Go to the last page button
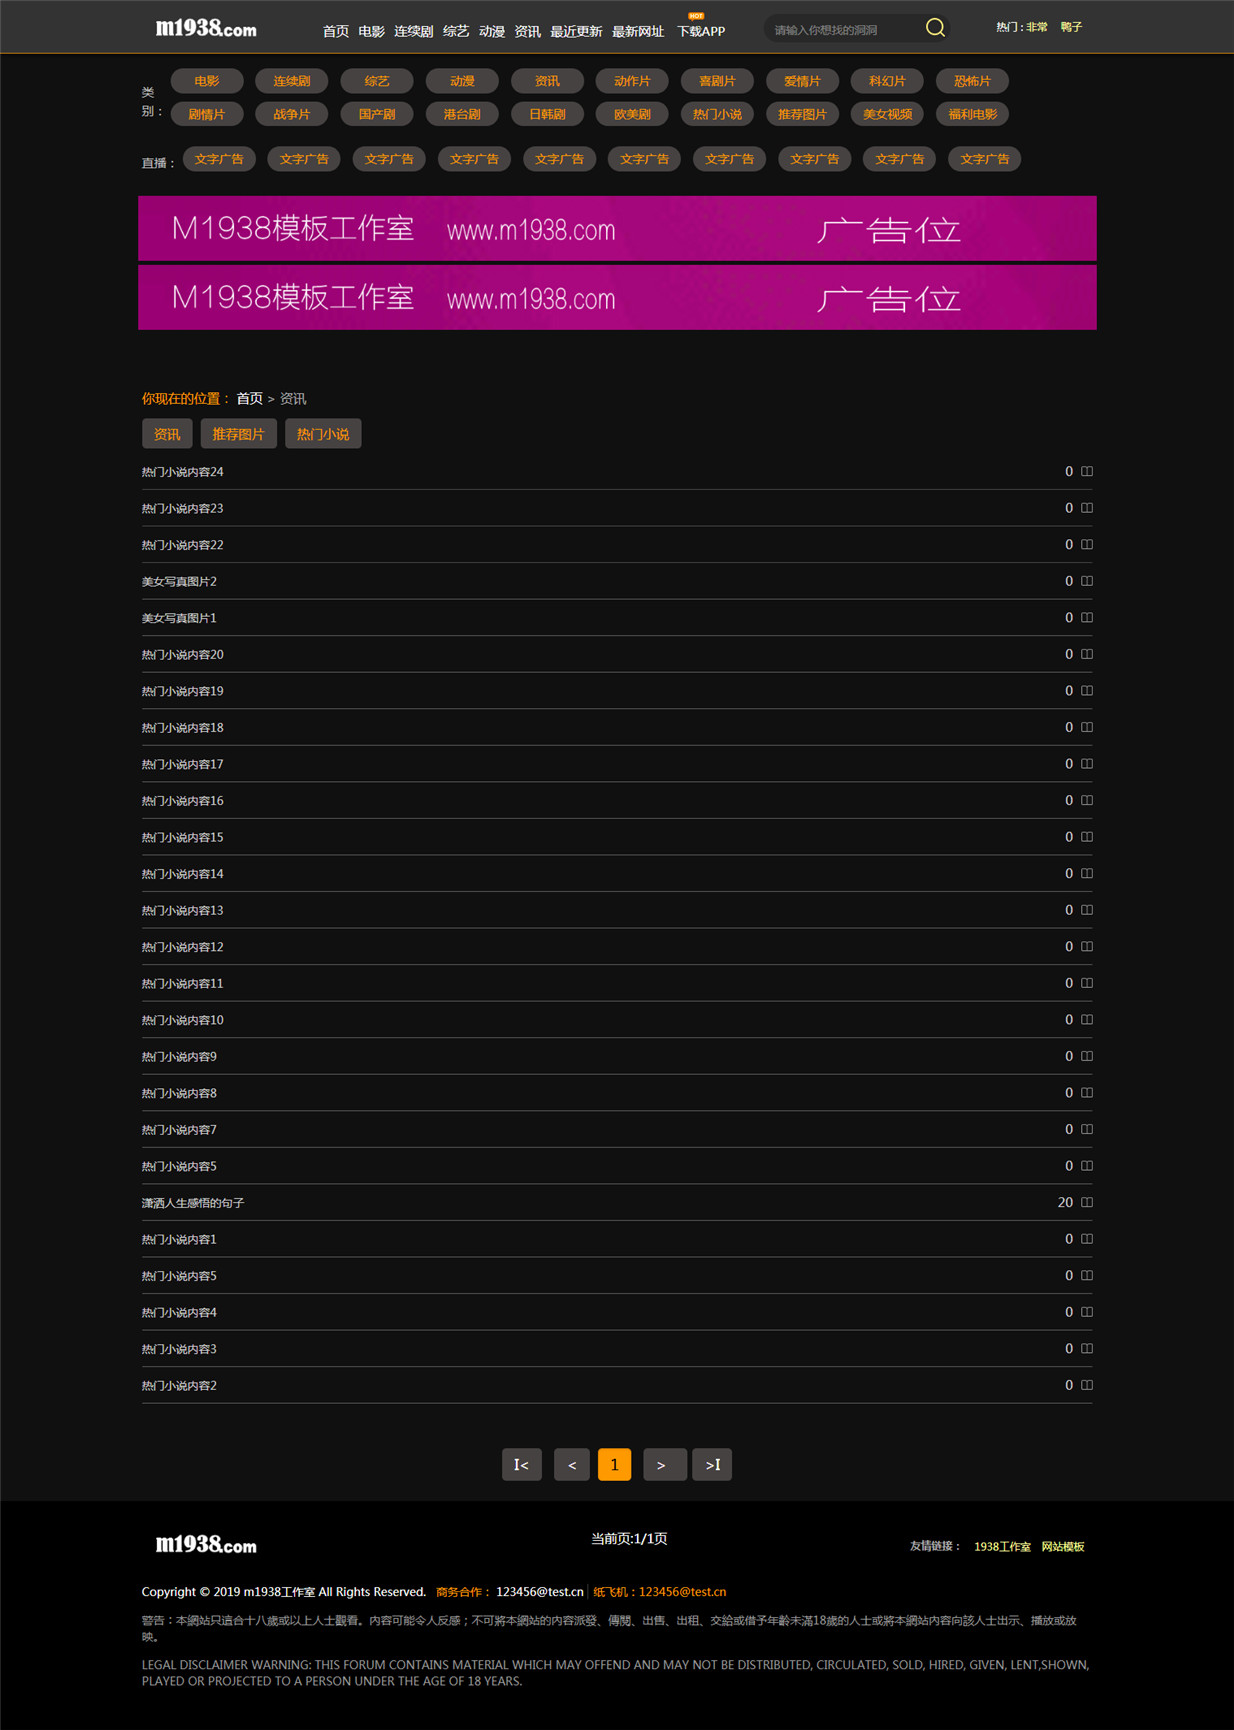The height and width of the screenshot is (1730, 1234). [x=712, y=1464]
